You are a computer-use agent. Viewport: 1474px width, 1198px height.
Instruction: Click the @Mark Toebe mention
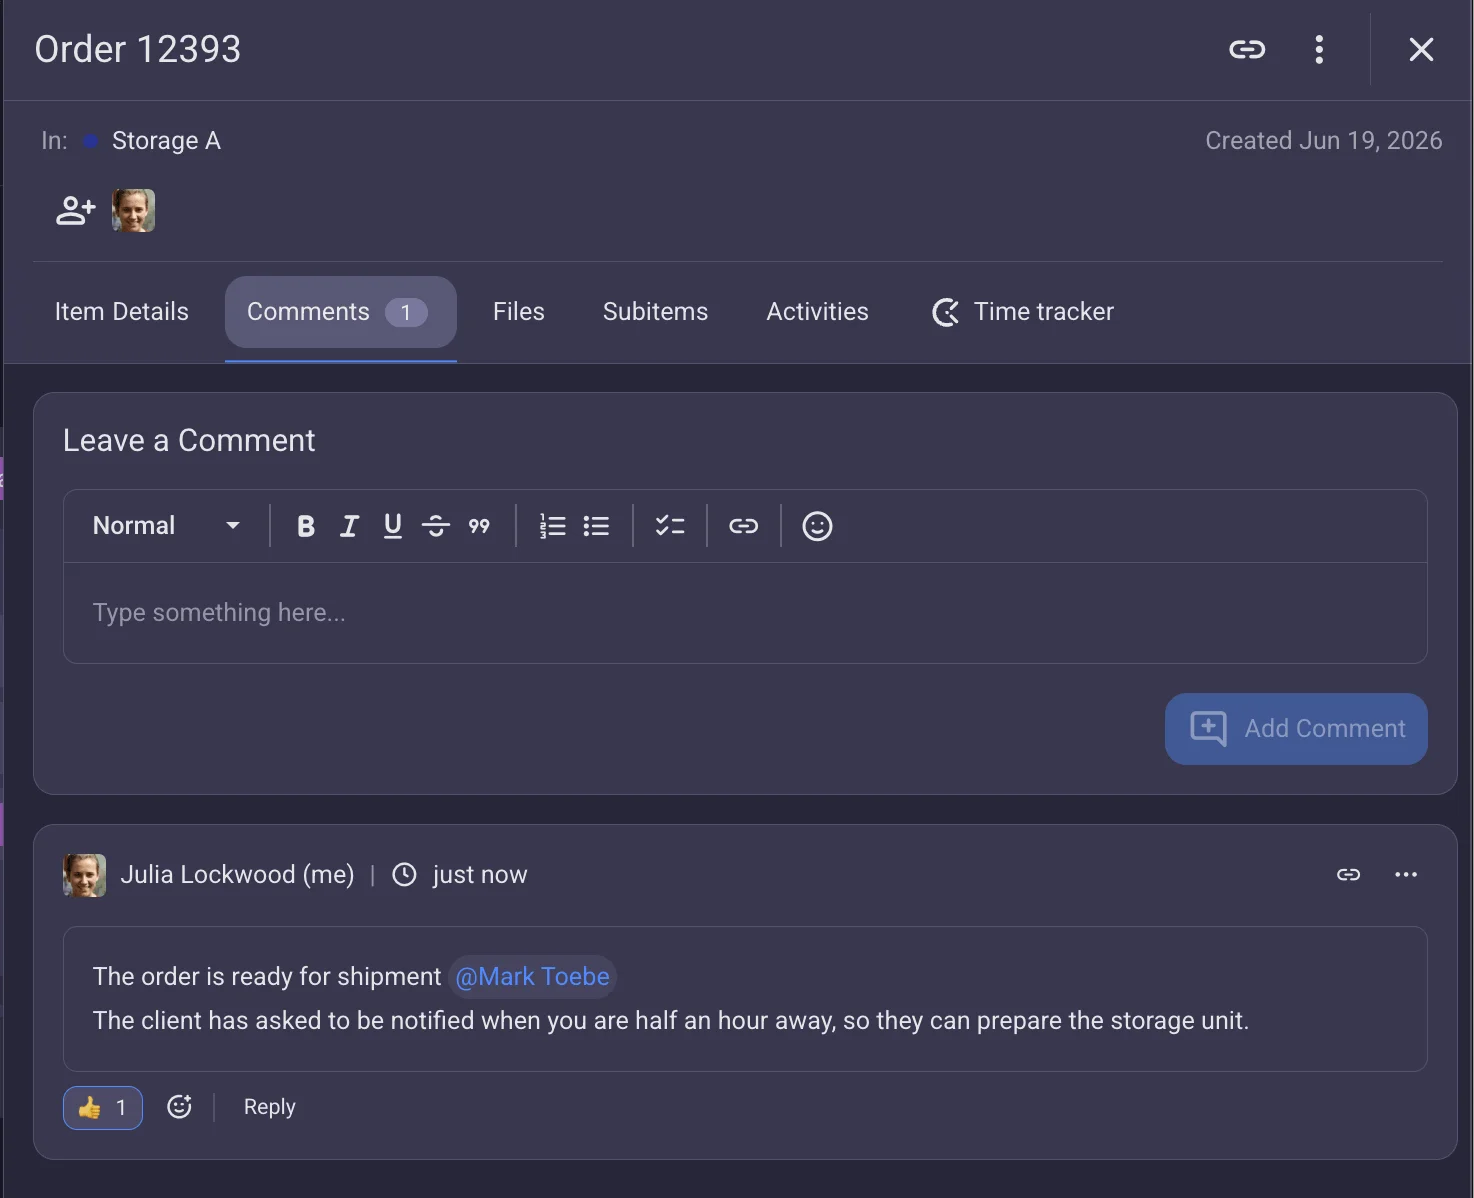(x=532, y=977)
